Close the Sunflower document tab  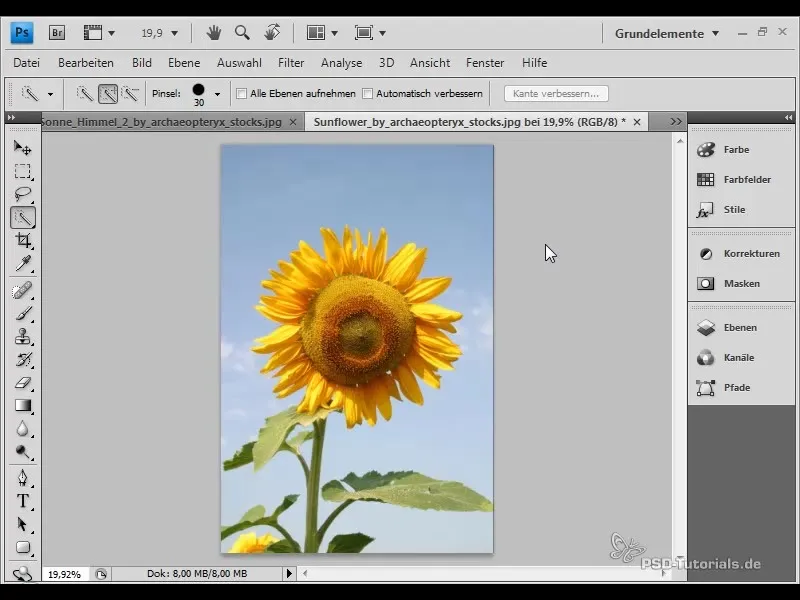pos(637,122)
